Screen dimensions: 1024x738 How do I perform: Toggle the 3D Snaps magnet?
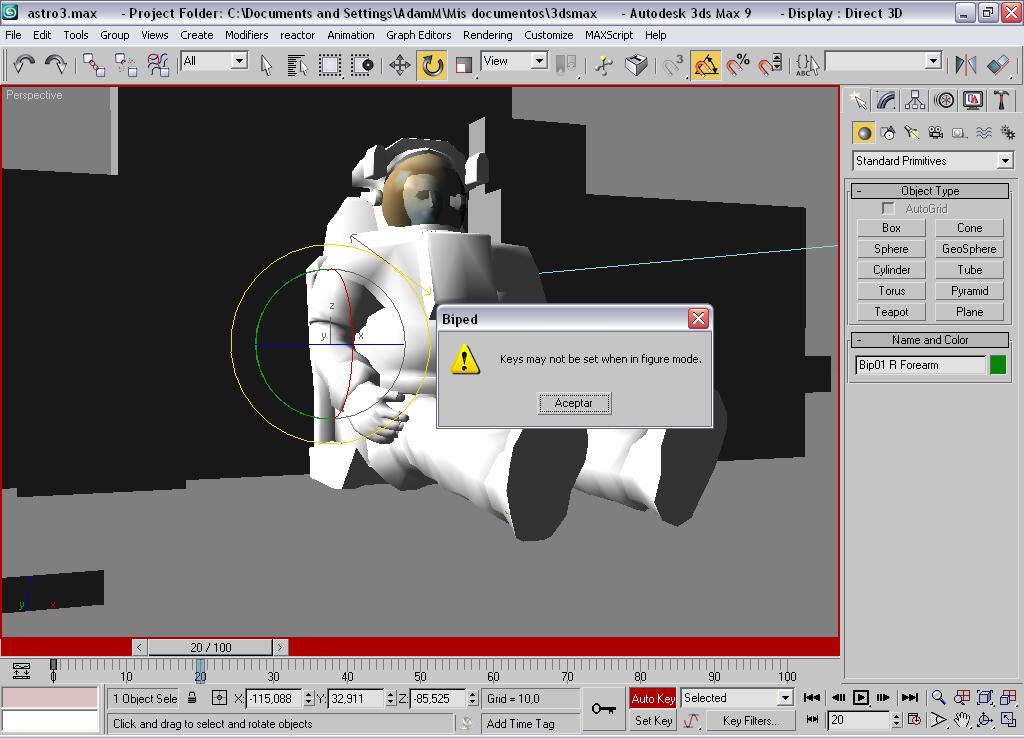click(673, 65)
